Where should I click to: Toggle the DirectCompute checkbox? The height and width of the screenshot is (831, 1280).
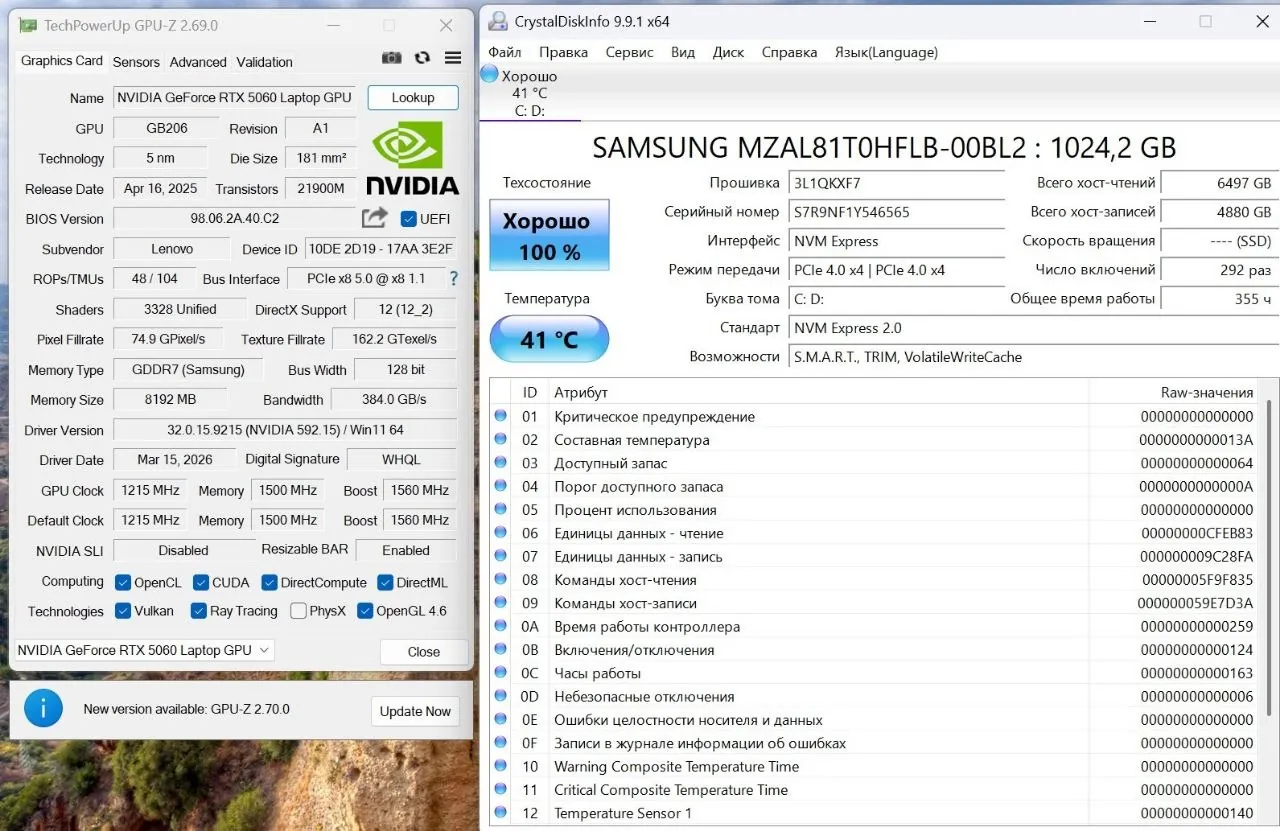point(269,582)
